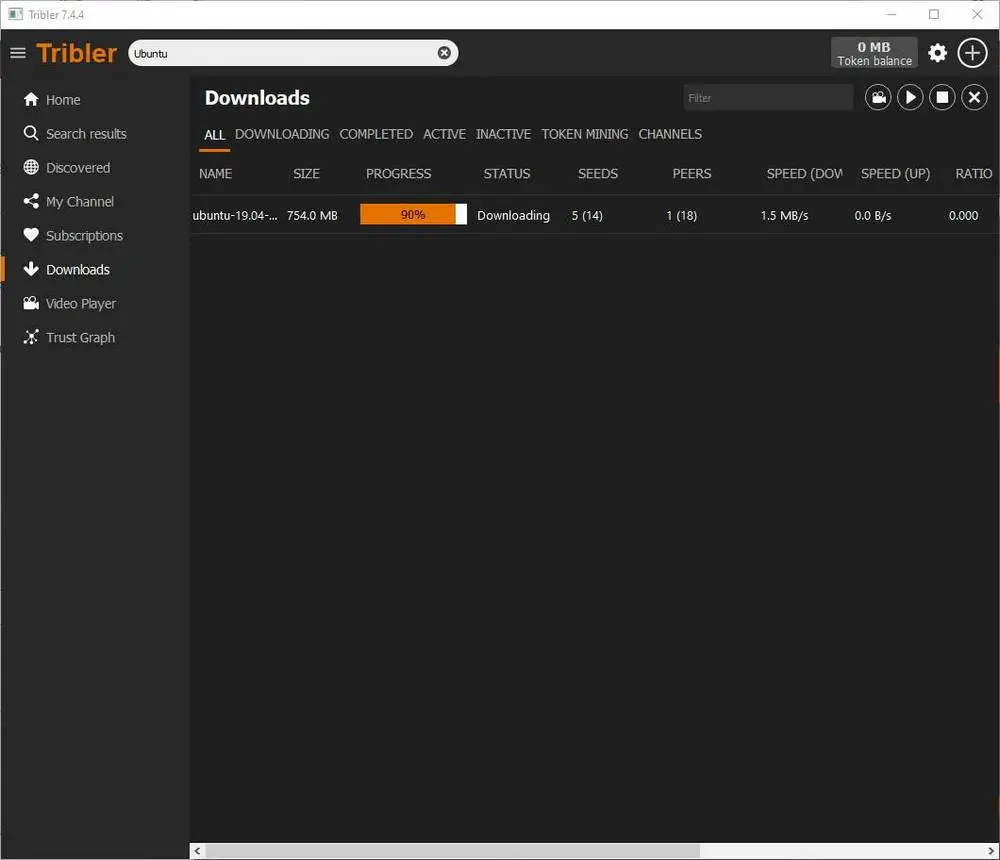
Task: Click the Token balance indicator
Action: (874, 53)
